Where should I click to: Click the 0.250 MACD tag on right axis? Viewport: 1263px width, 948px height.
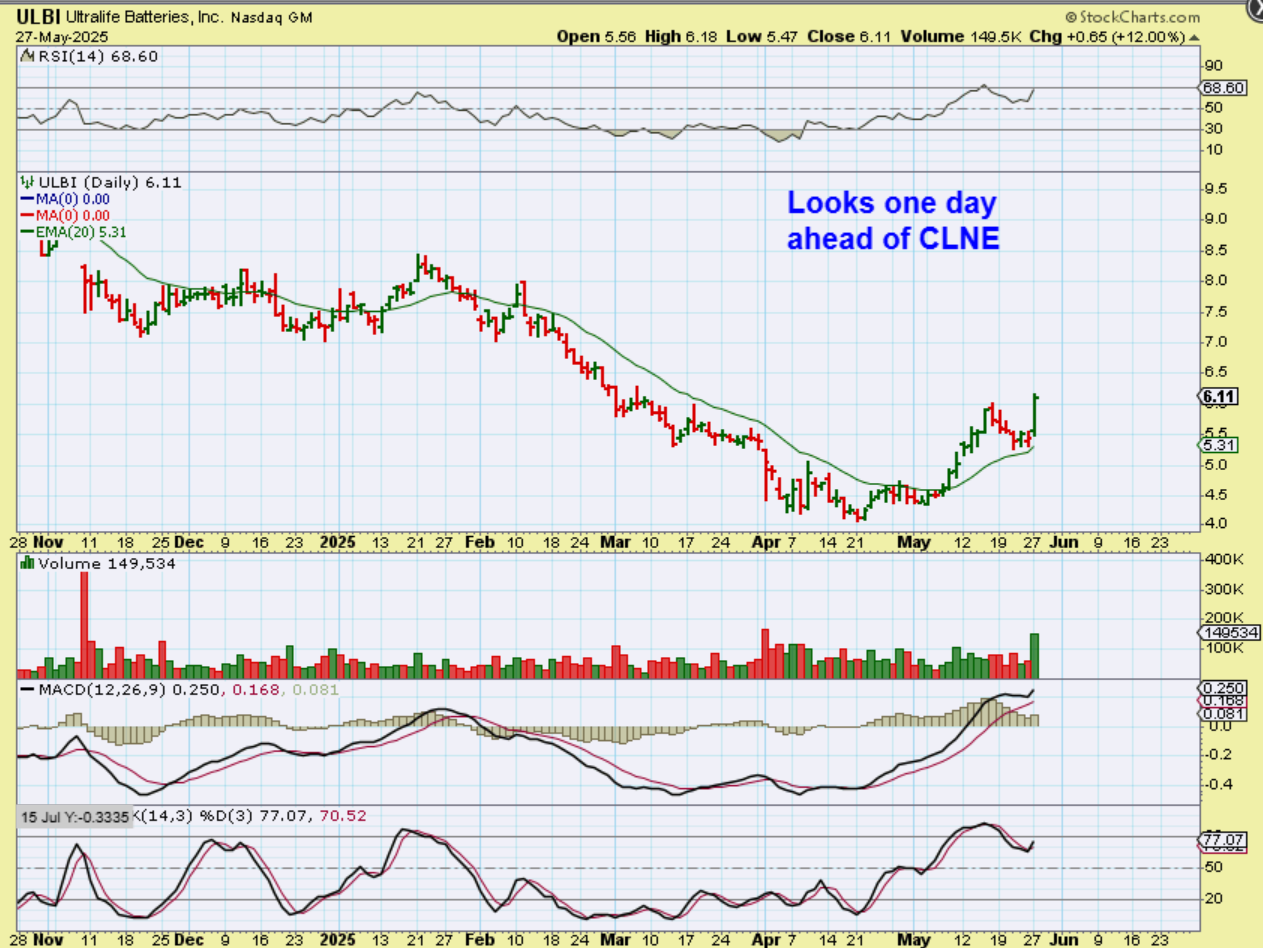1220,689
